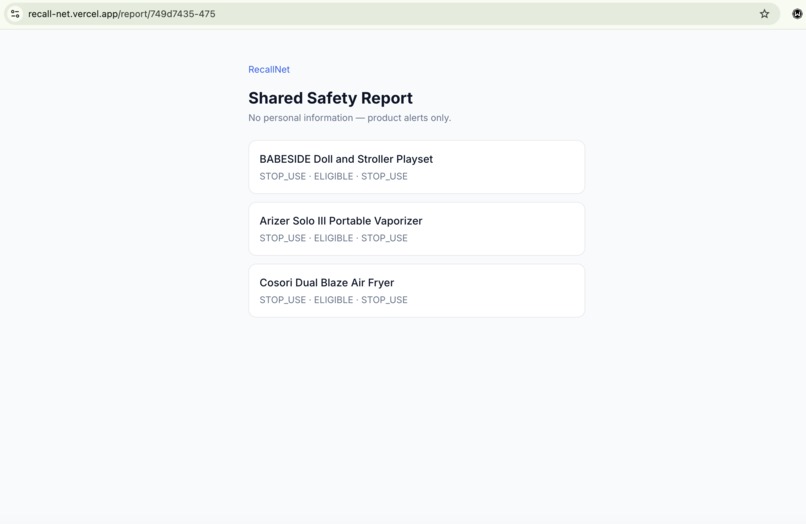This screenshot has width=806, height=524.
Task: Select status line under Cosori Air Fryer
Action: pyautogui.click(x=333, y=300)
